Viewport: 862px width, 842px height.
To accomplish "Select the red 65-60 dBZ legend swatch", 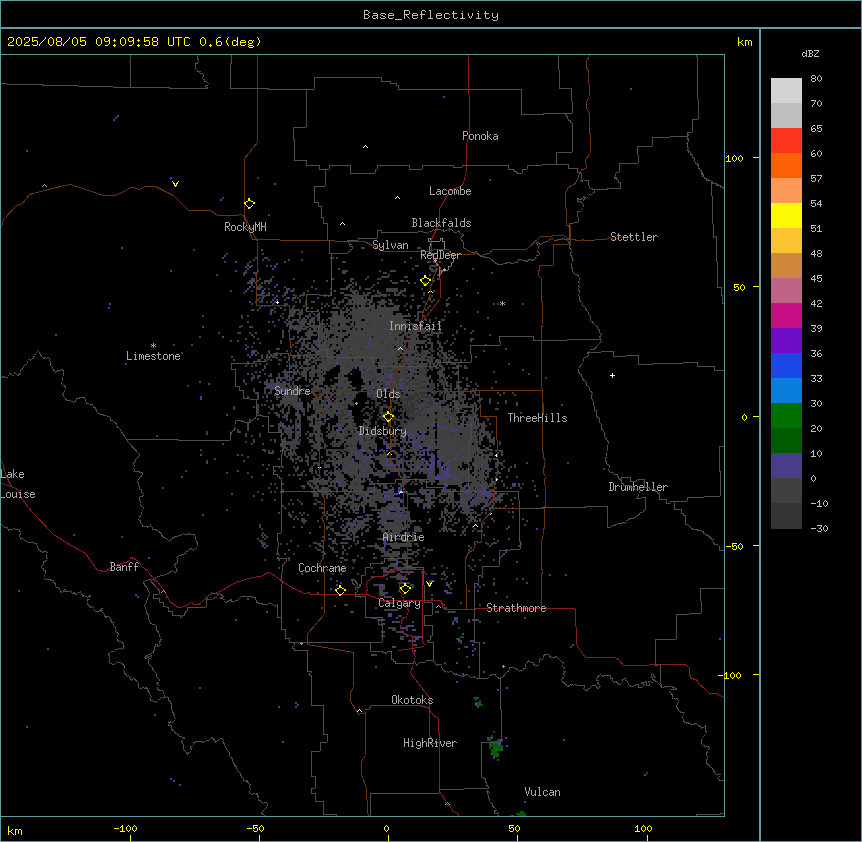I will point(786,141).
